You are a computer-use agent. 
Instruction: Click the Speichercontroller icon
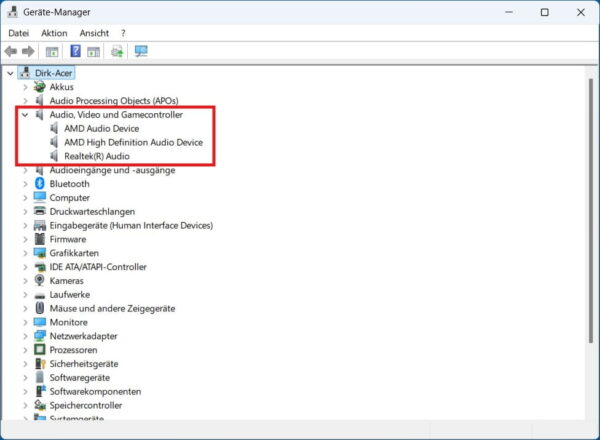(39, 405)
